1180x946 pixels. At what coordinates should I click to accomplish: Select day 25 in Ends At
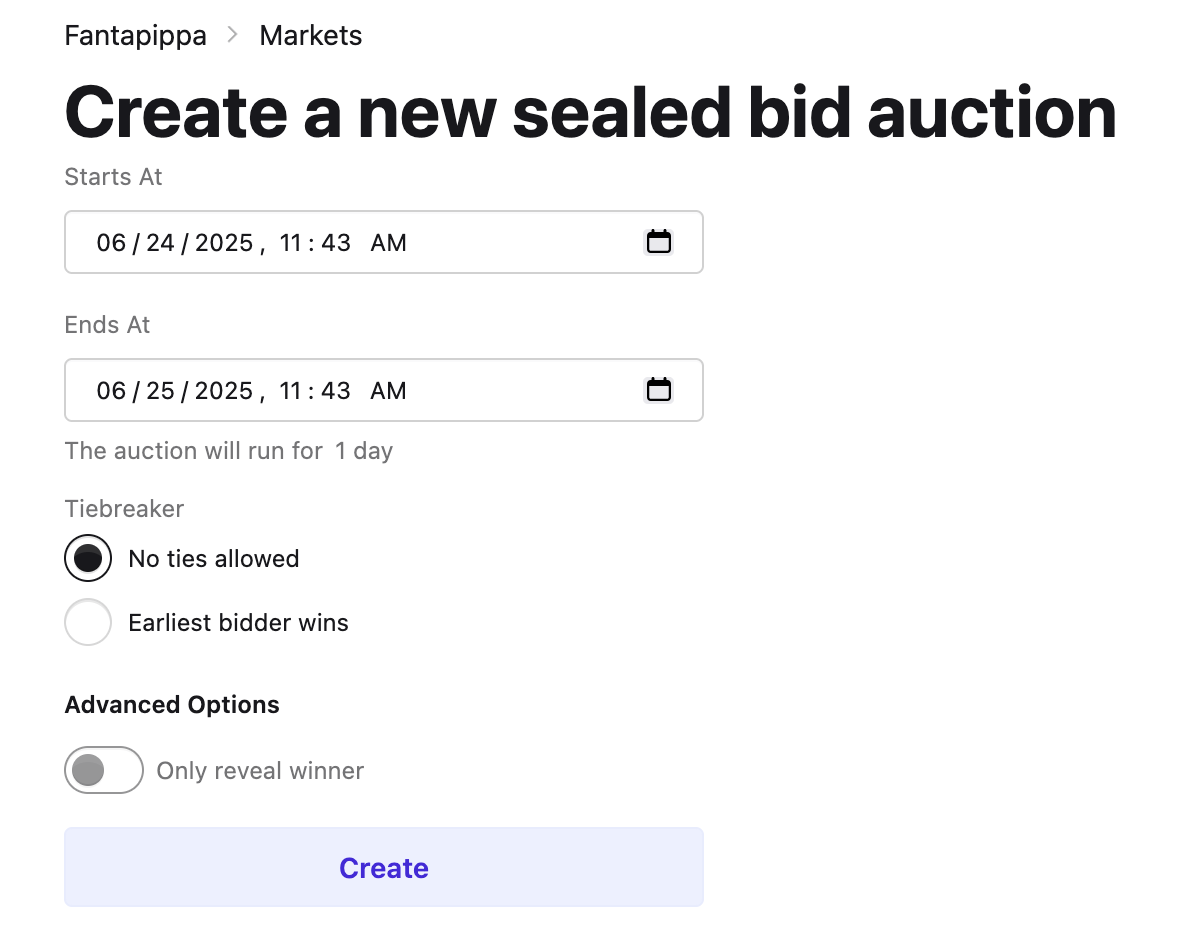pyautogui.click(x=160, y=391)
